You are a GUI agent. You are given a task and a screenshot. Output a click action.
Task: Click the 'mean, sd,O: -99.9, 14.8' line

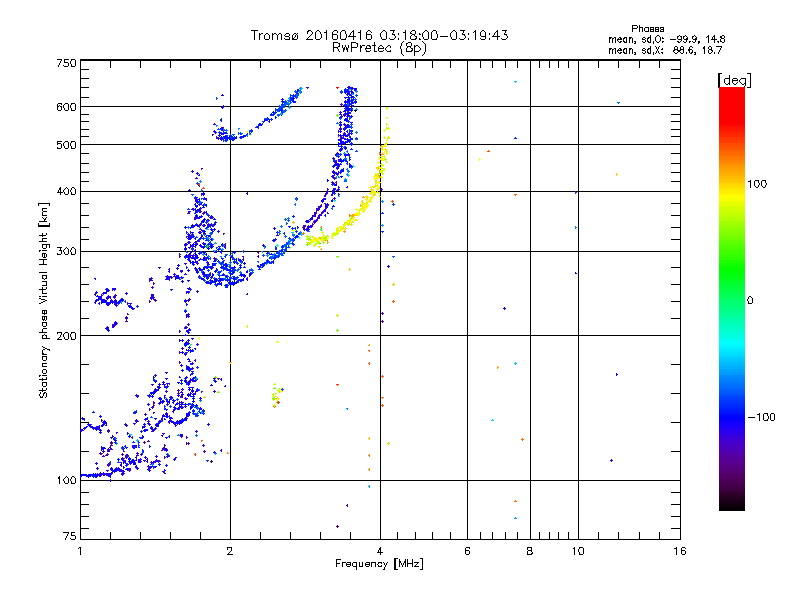[666, 39]
